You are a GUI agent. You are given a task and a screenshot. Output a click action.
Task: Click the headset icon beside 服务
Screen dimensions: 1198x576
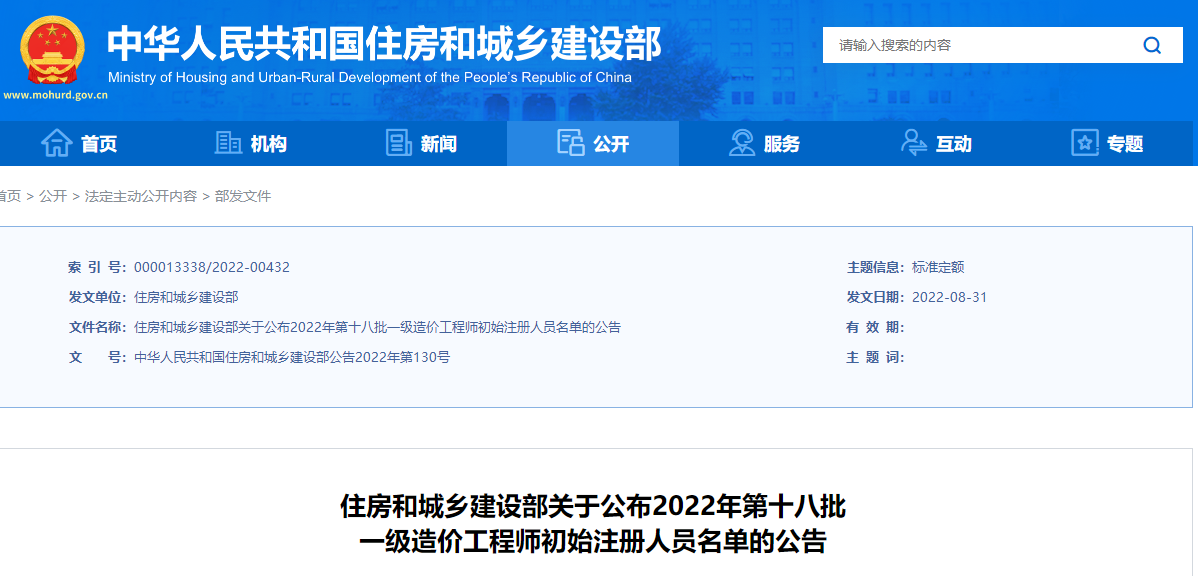[742, 144]
